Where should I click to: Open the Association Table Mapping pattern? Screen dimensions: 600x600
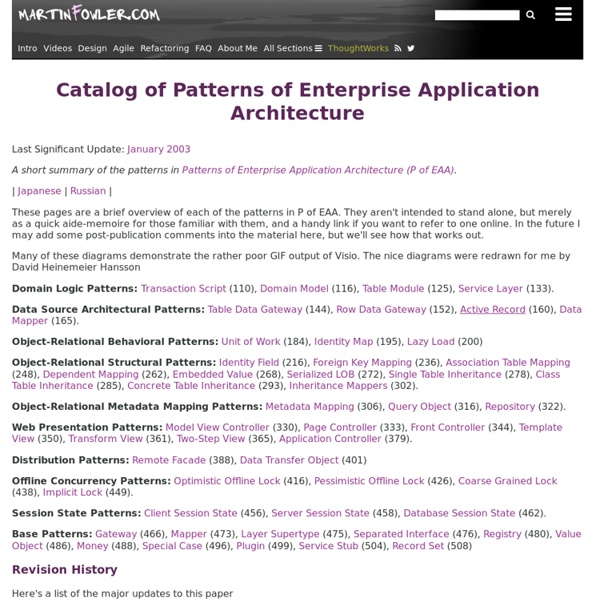click(x=508, y=363)
